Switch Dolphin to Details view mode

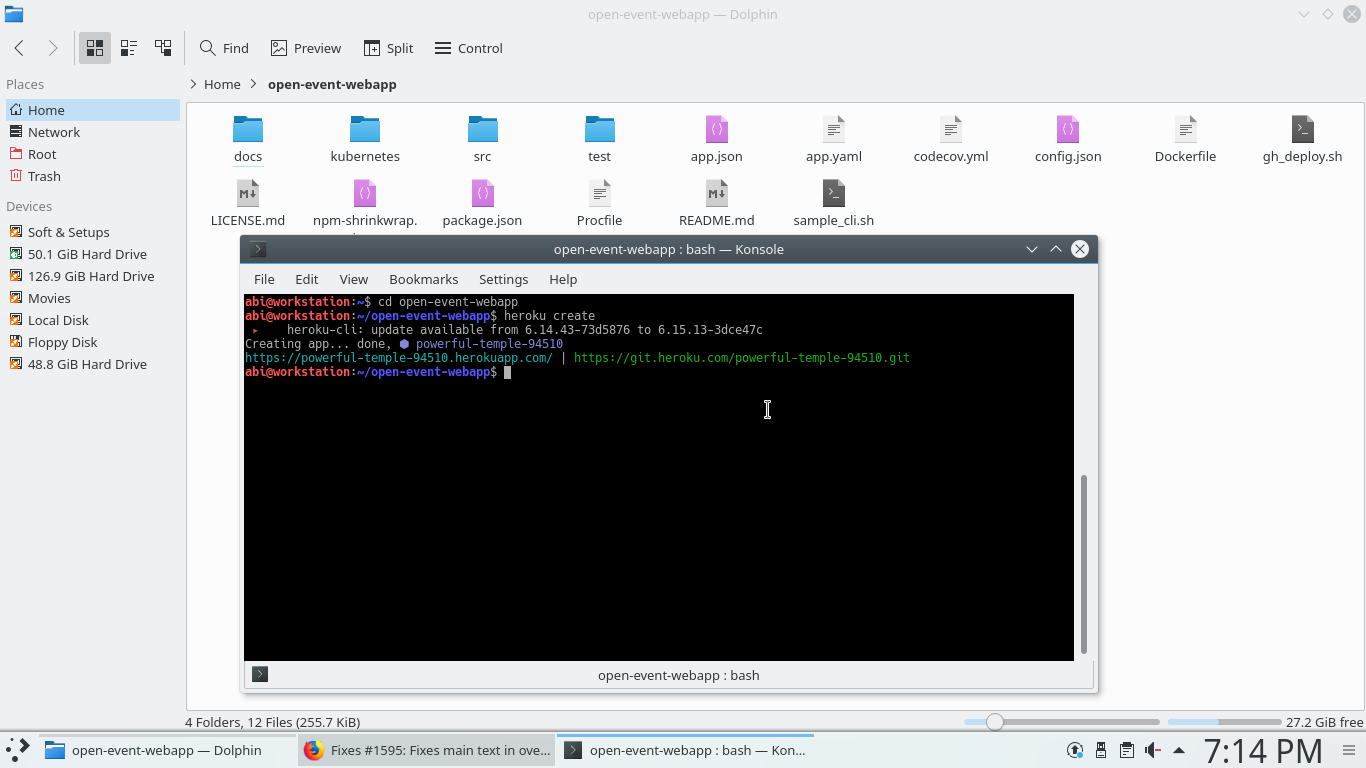[x=163, y=48]
